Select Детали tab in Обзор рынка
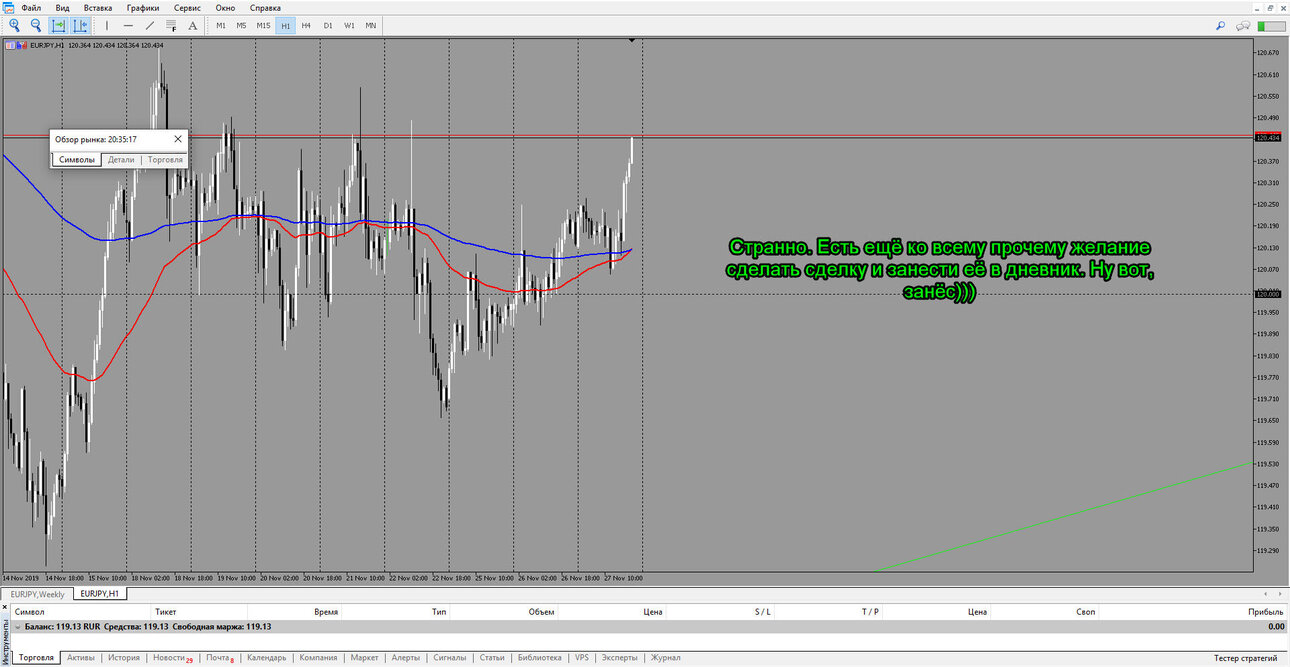Image resolution: width=1290 pixels, height=667 pixels. (121, 159)
